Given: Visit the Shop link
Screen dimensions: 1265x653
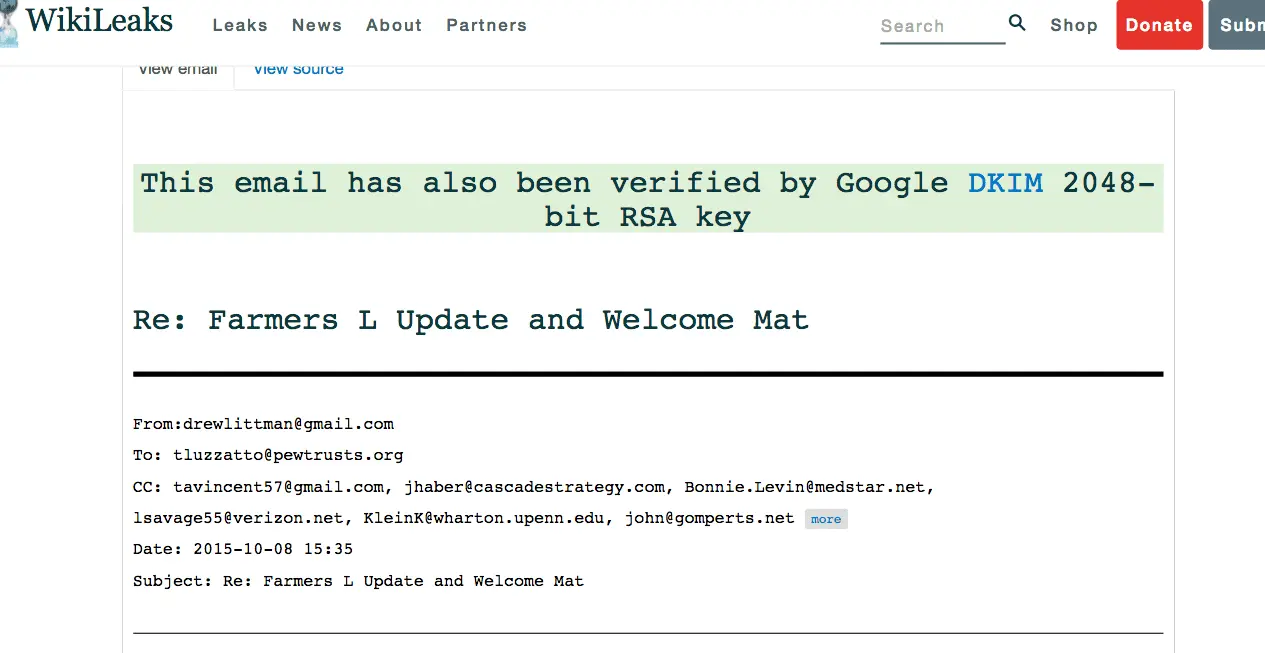Looking at the screenshot, I should click(x=1074, y=25).
